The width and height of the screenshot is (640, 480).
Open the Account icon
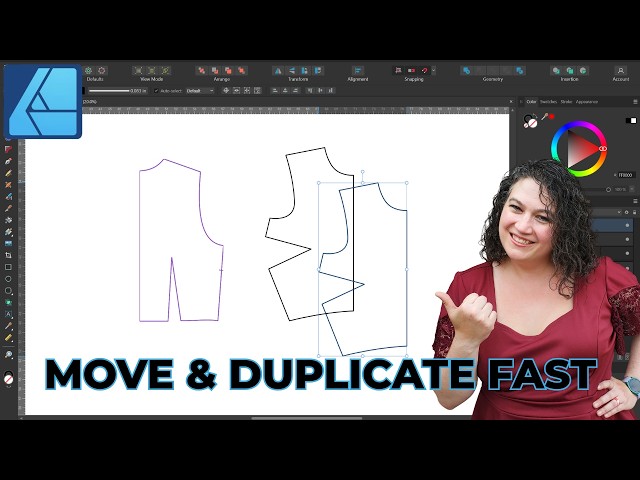620,71
